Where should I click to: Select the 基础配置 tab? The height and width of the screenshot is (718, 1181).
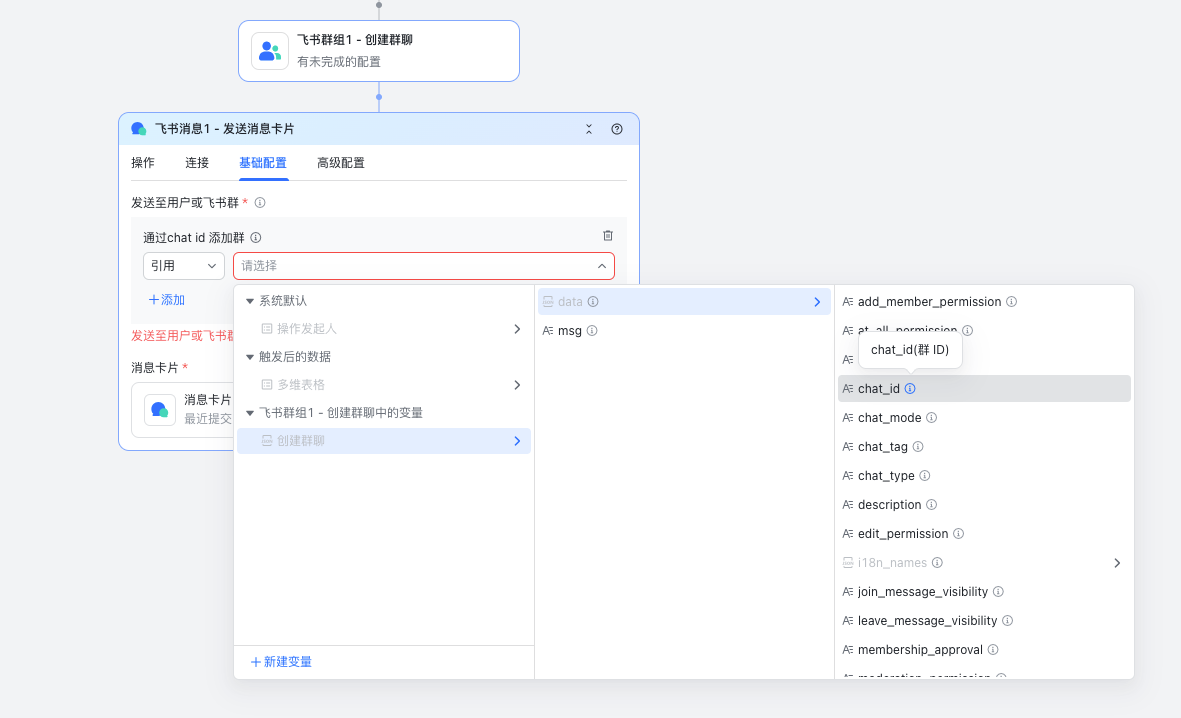263,163
